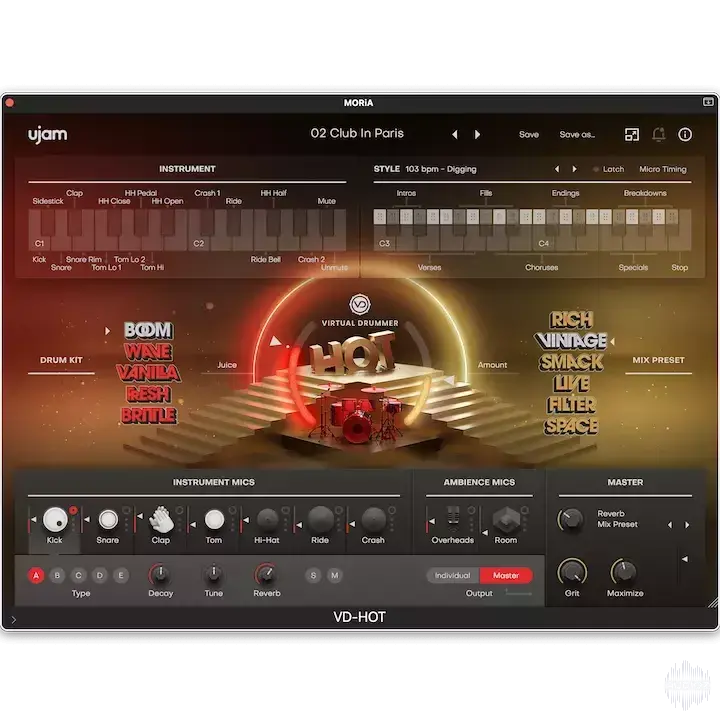This screenshot has height=720, width=720.
Task: Click the Virtual Drummer VD emblem
Action: 360,304
